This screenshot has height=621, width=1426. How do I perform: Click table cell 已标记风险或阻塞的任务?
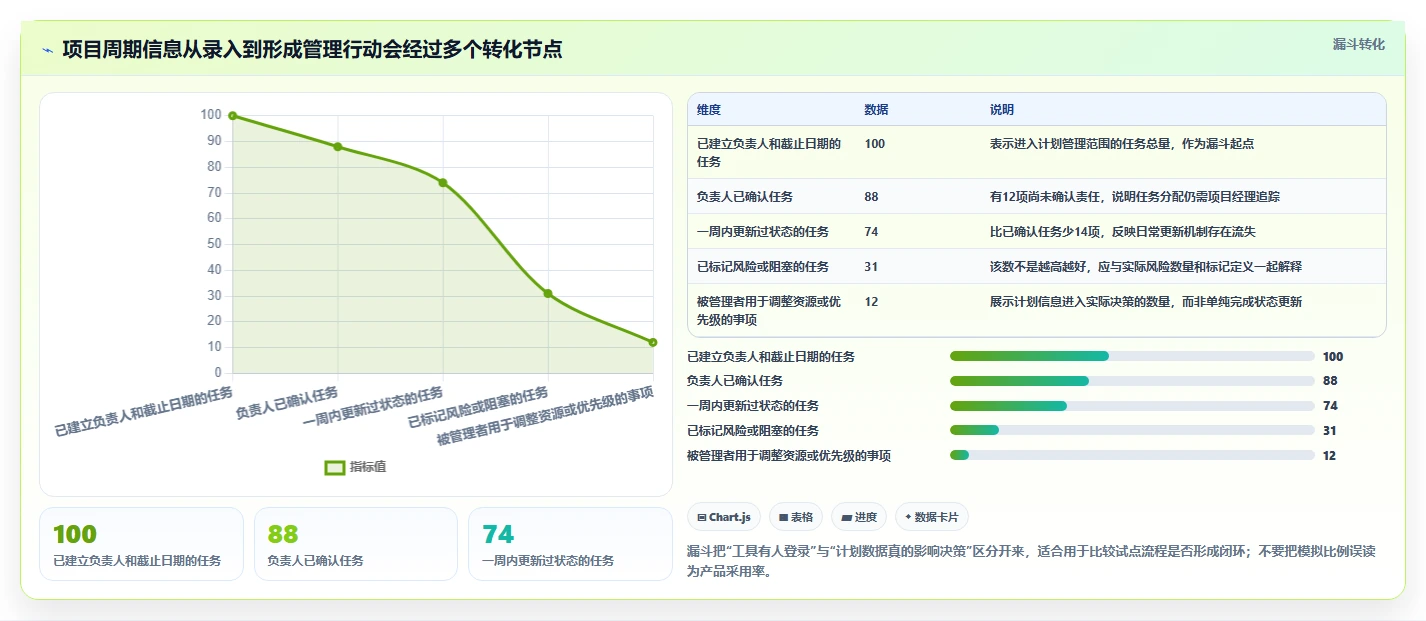[x=763, y=267]
